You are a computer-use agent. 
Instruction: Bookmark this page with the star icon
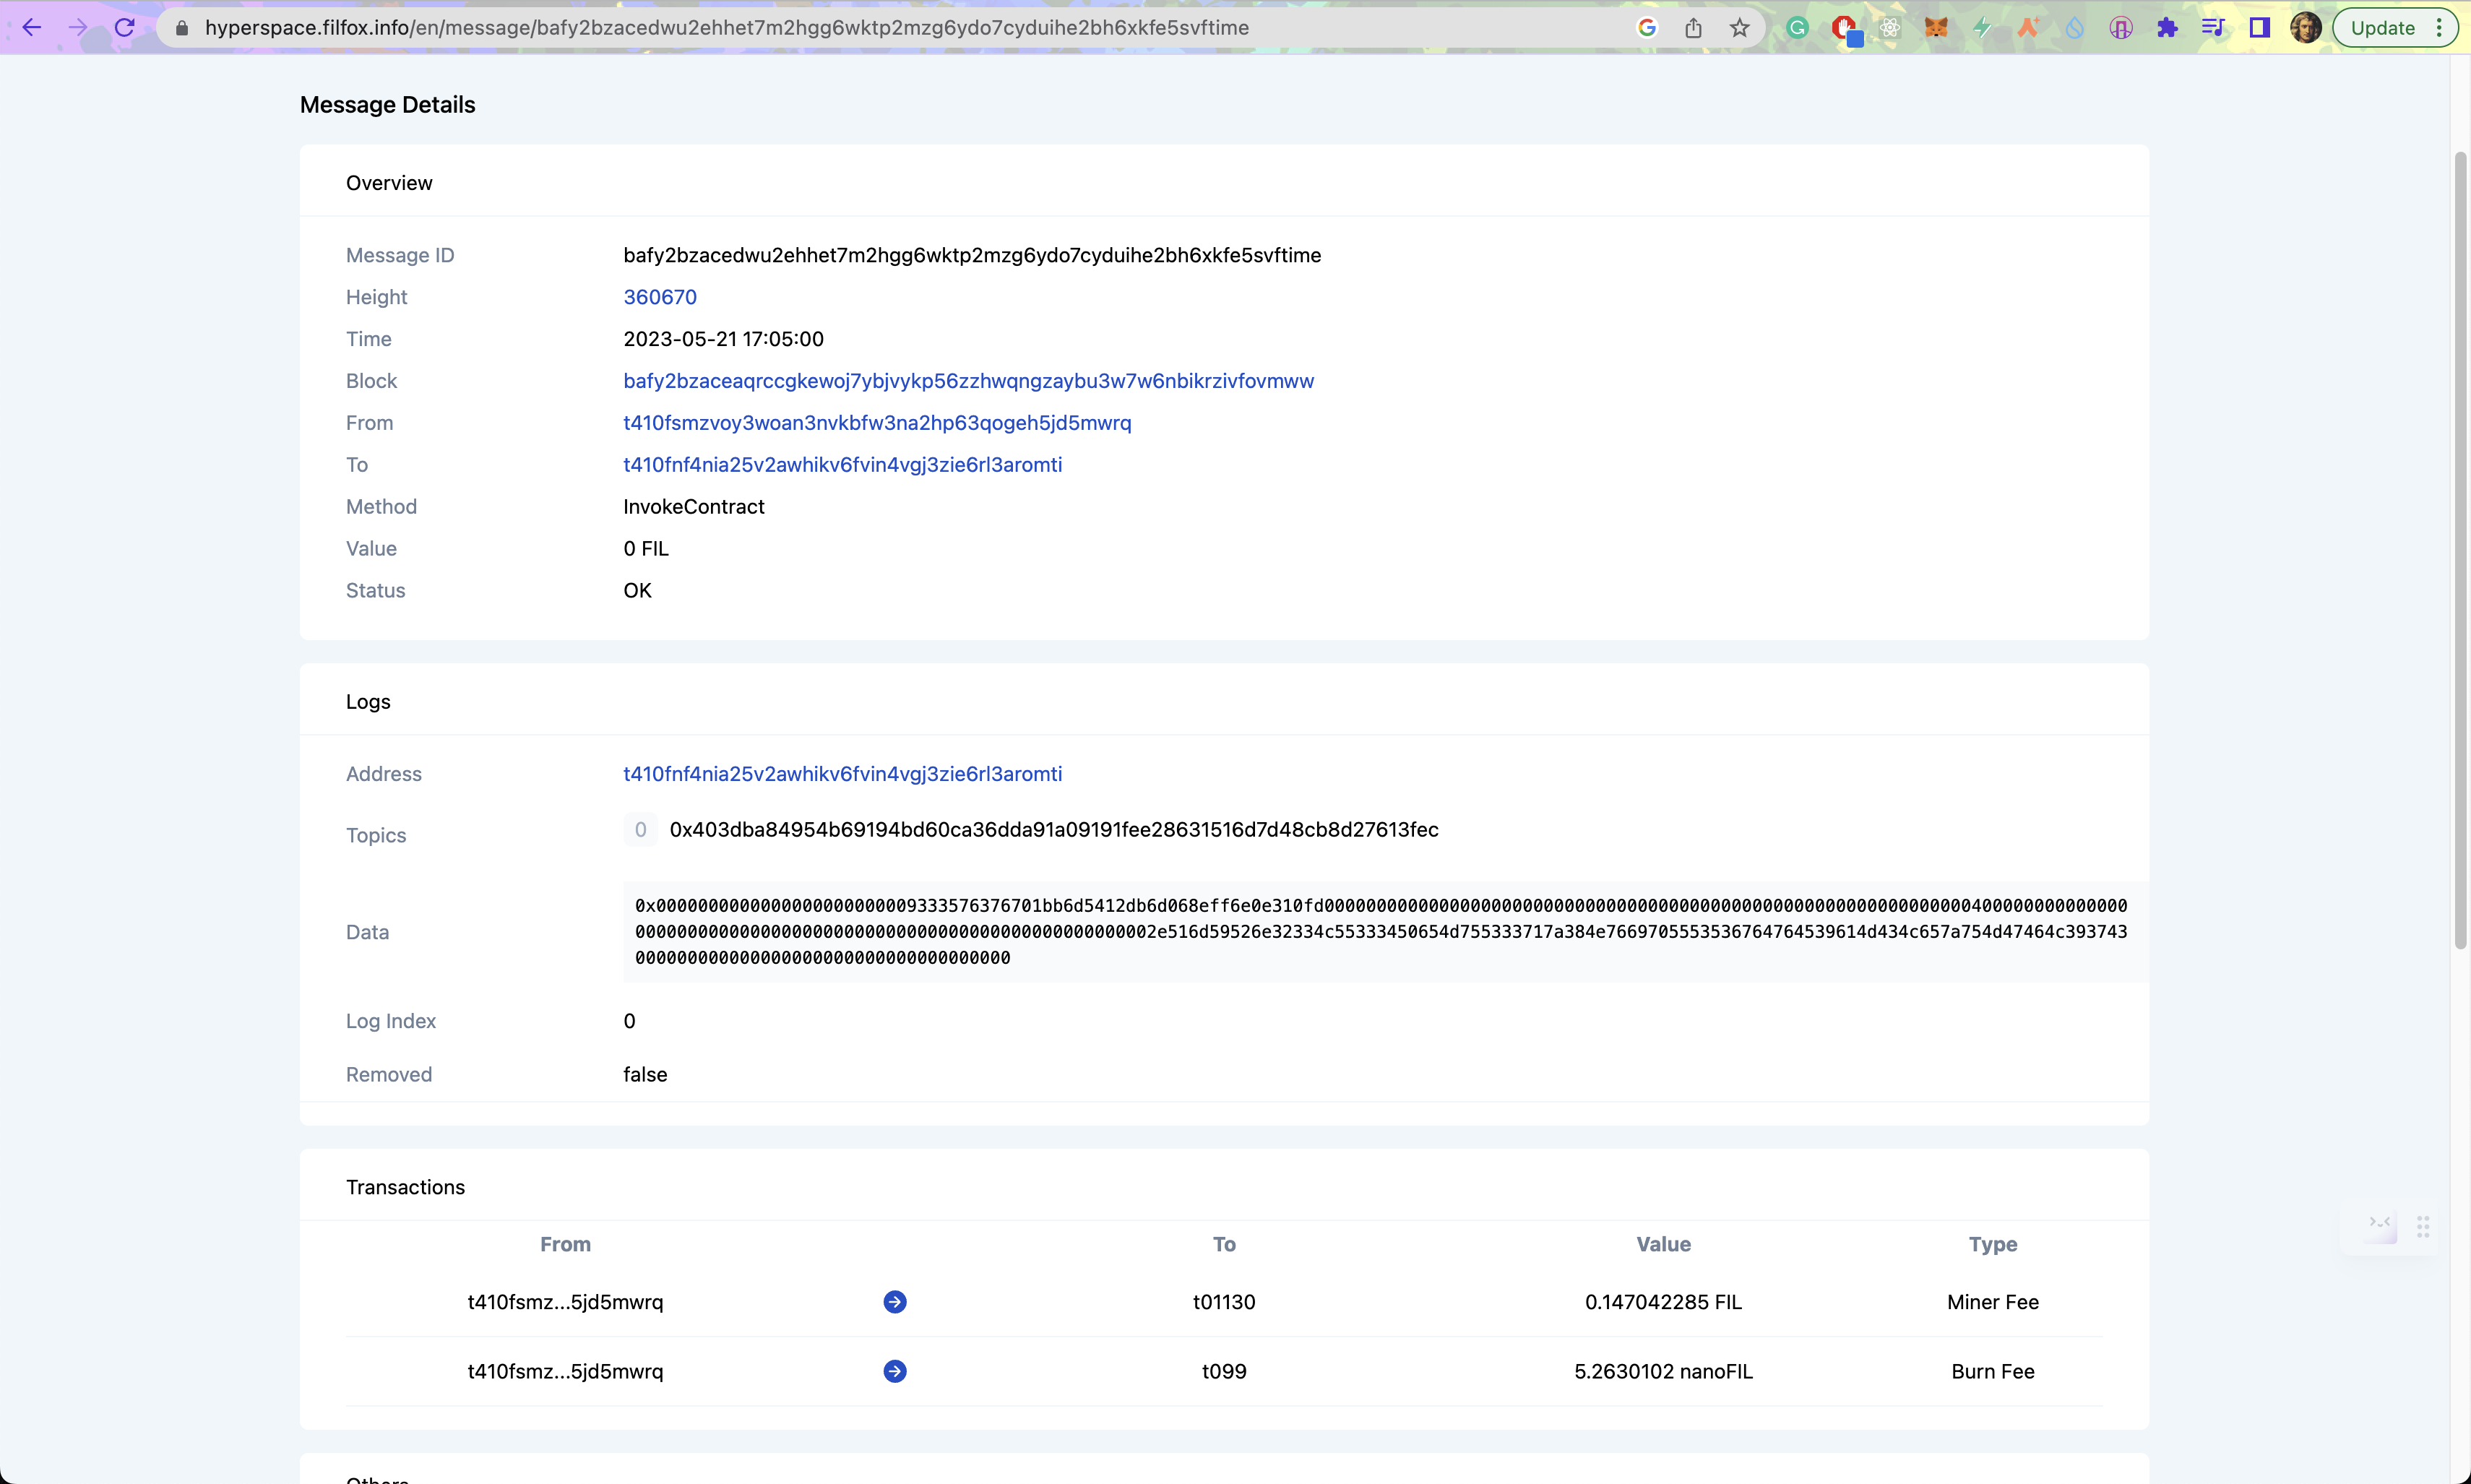coord(1740,28)
